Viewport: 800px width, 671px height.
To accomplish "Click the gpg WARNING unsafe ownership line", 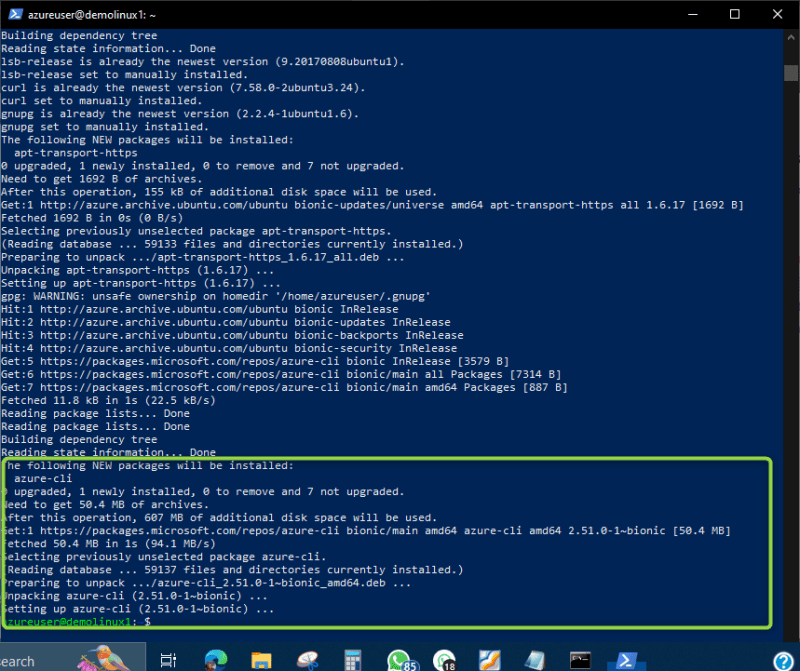I will pyautogui.click(x=215, y=296).
